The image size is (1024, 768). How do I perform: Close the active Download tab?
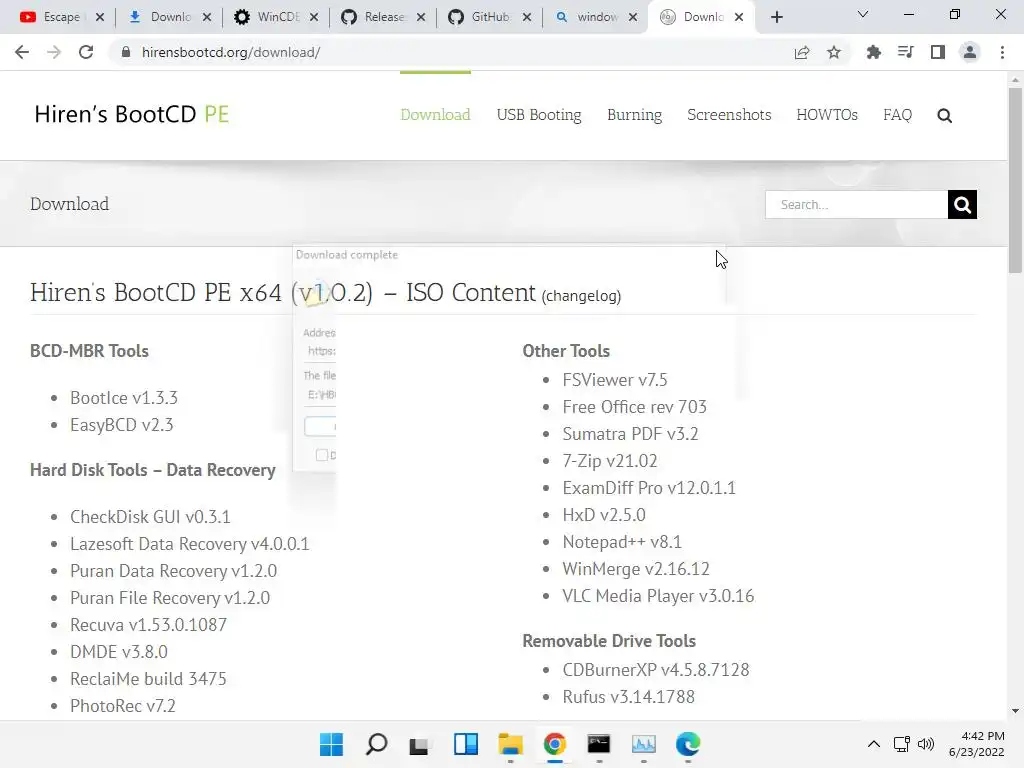(739, 17)
